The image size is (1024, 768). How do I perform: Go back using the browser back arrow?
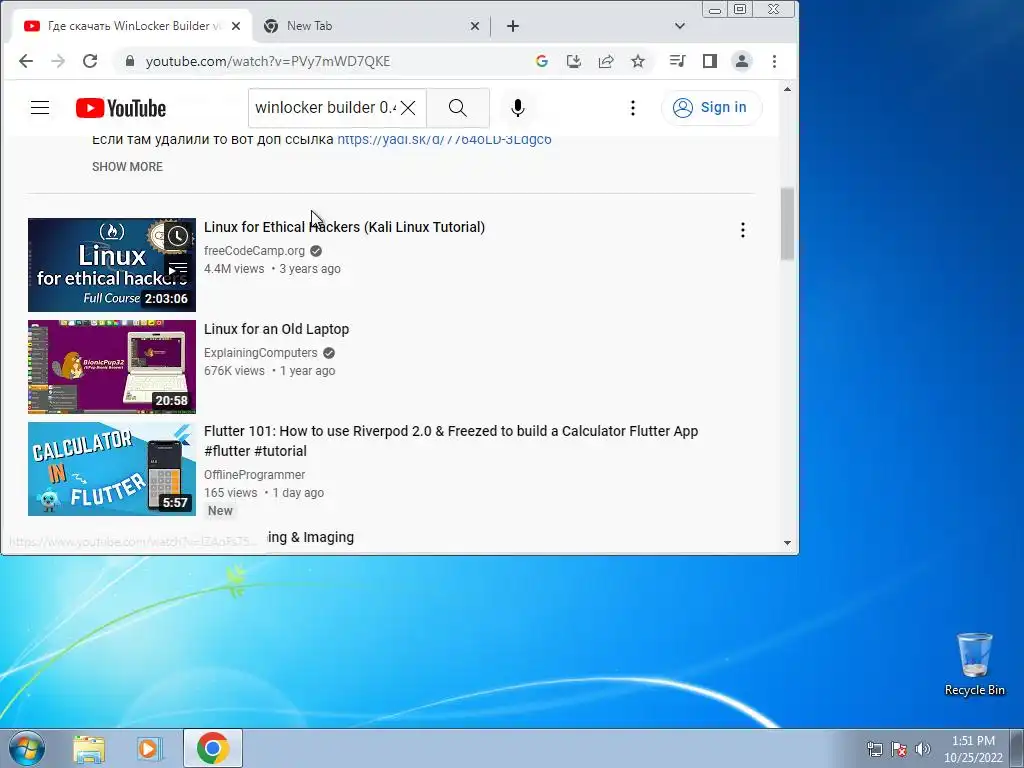pos(25,61)
